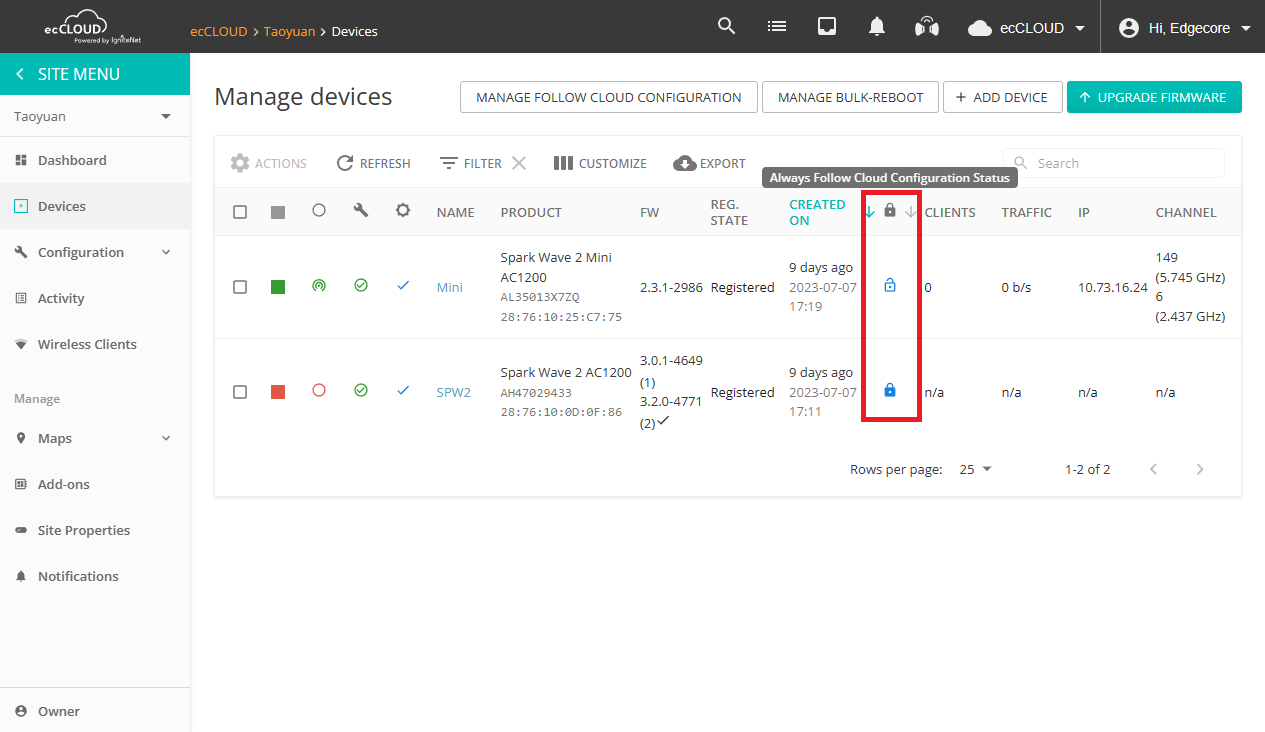Go to the previous page arrow
This screenshot has height=732, width=1265.
pos(1154,469)
